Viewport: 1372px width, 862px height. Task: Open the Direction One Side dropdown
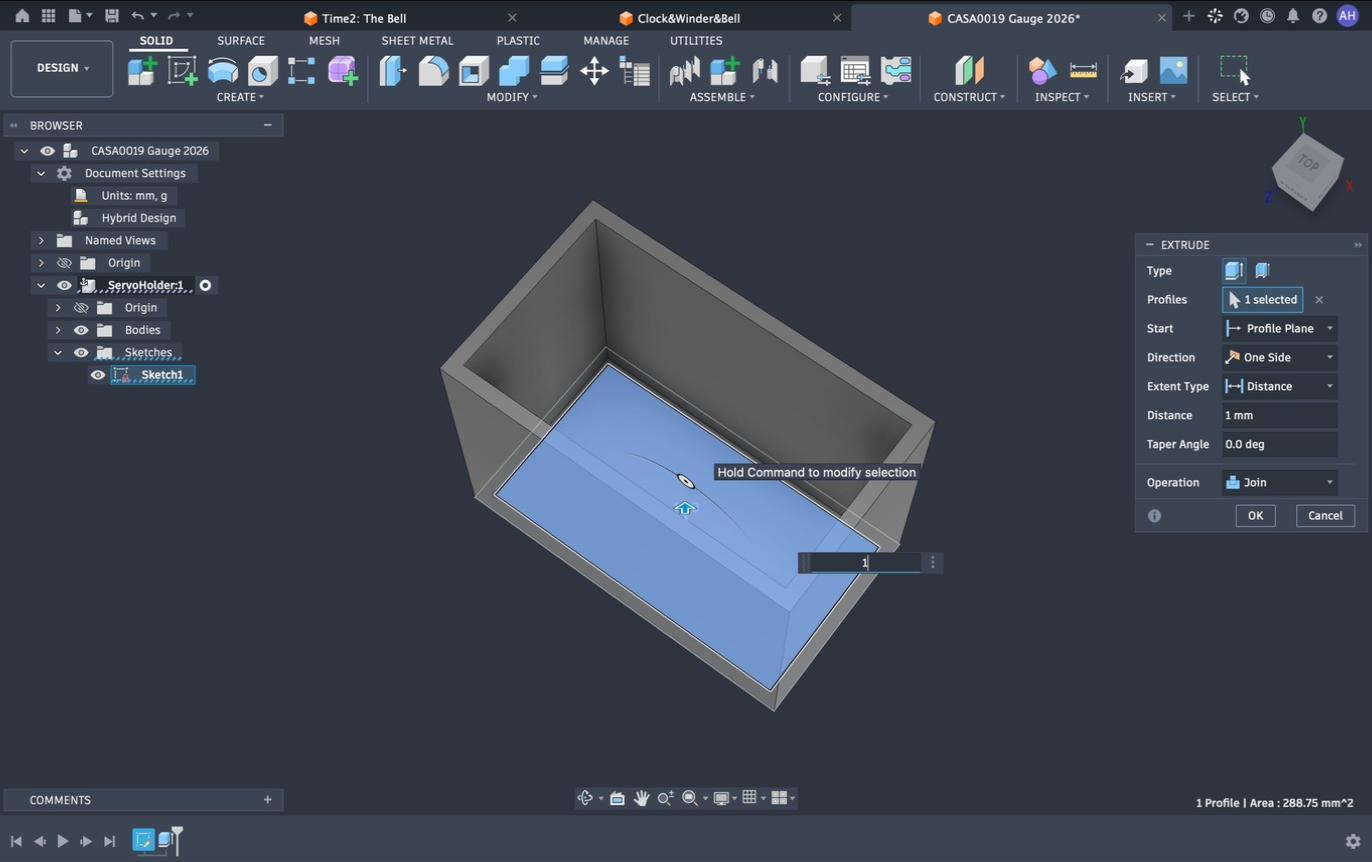[1280, 357]
